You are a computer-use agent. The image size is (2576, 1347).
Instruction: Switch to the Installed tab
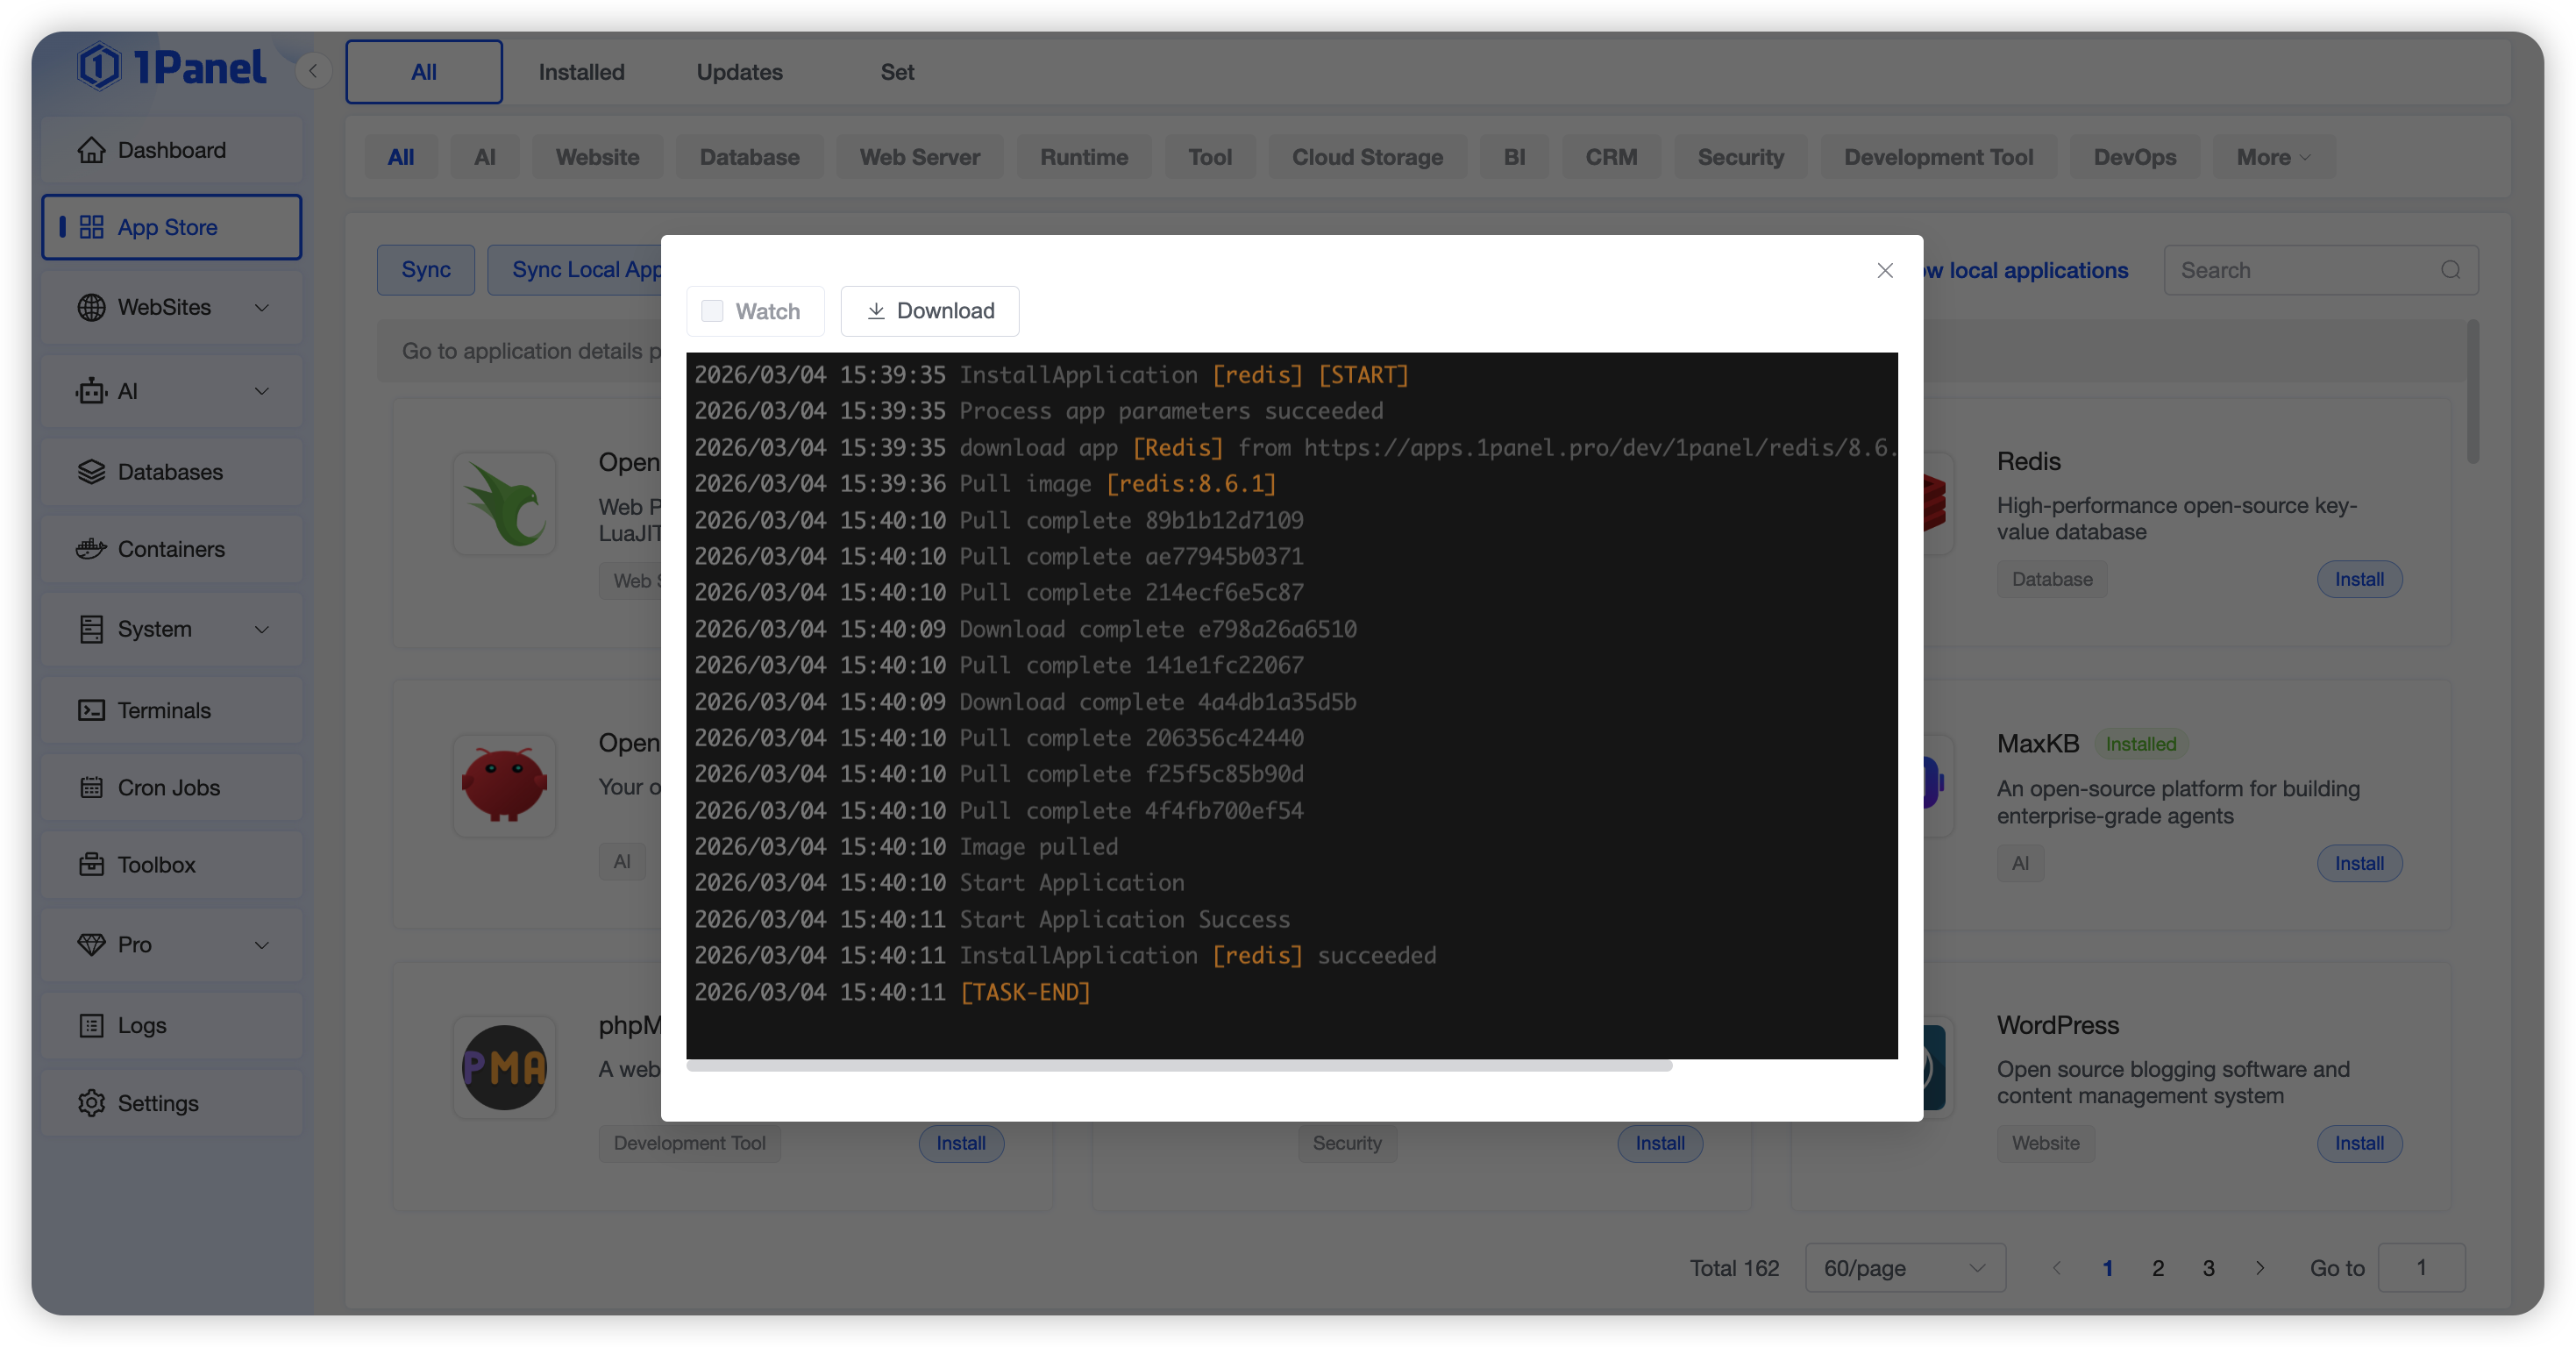tap(581, 72)
